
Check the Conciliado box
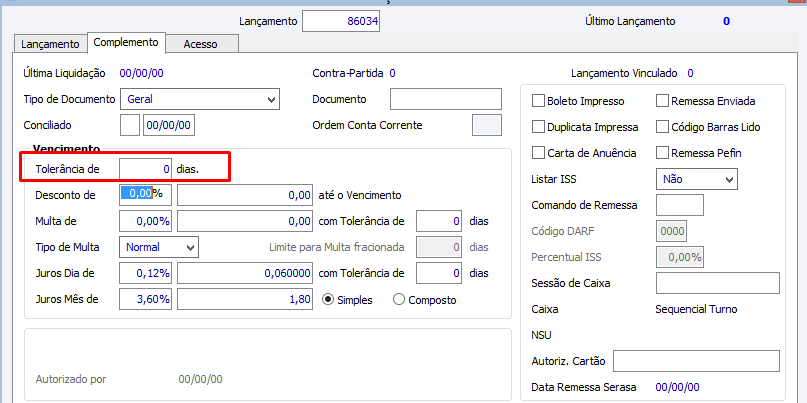(x=129, y=125)
